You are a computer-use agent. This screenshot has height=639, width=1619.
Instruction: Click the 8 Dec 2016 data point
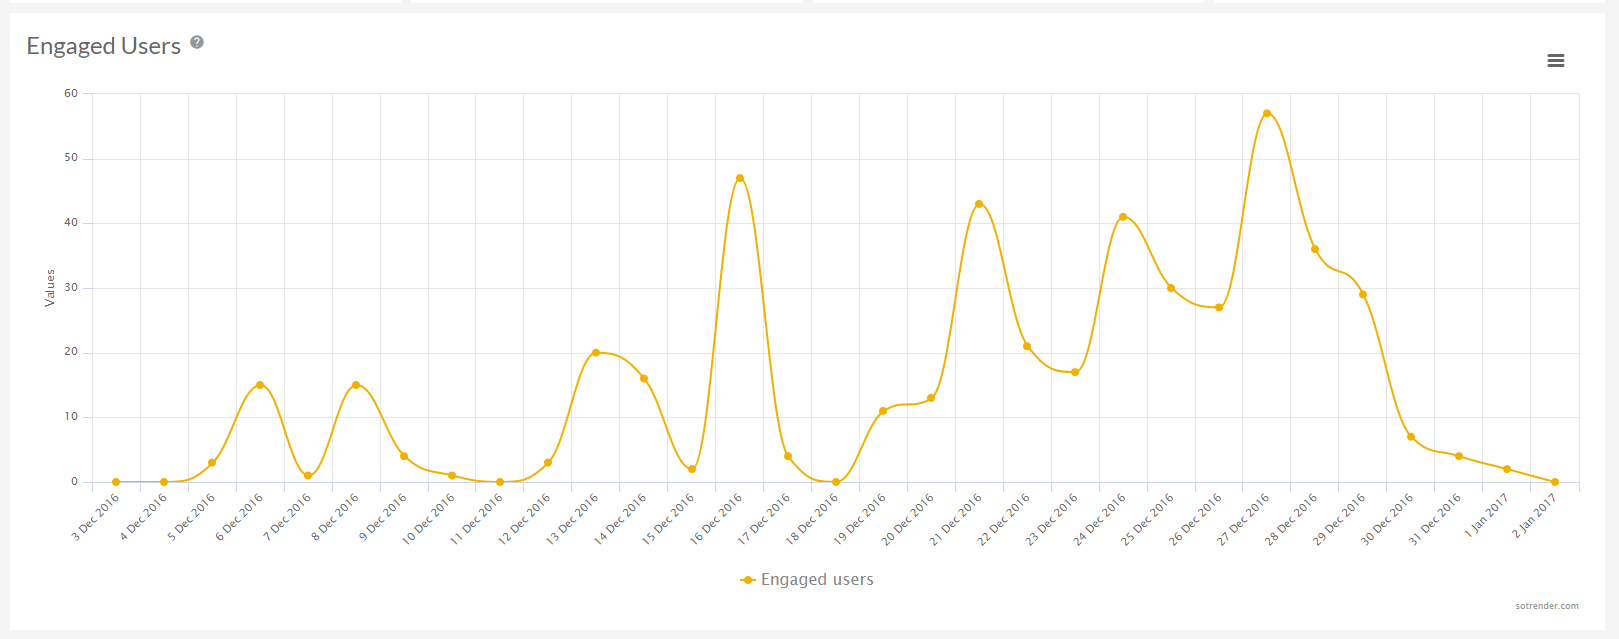[356, 385]
